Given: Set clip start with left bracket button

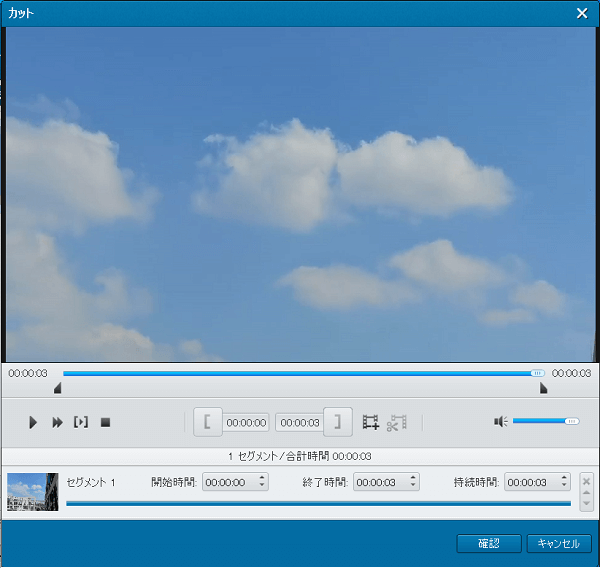Looking at the screenshot, I should click(x=207, y=422).
